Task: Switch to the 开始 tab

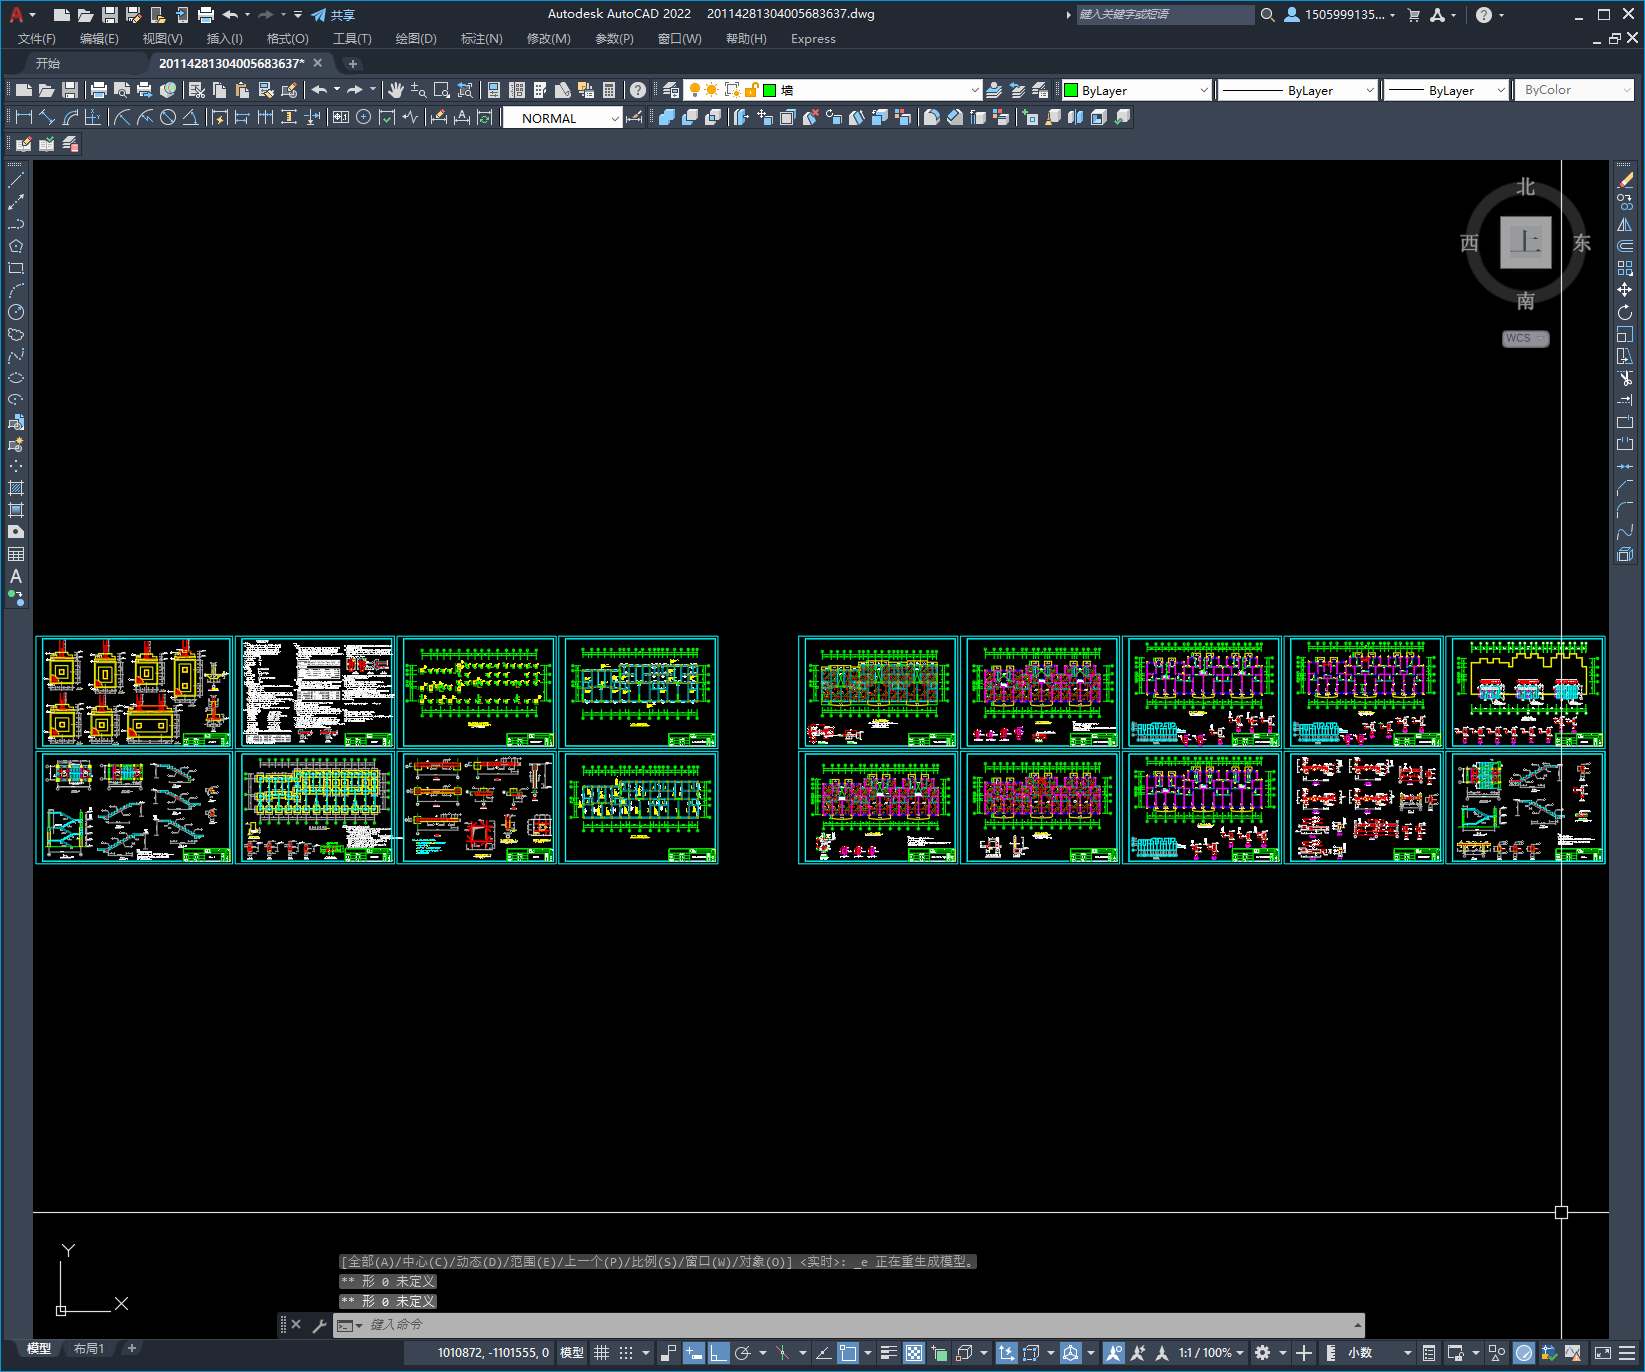Action: click(48, 63)
